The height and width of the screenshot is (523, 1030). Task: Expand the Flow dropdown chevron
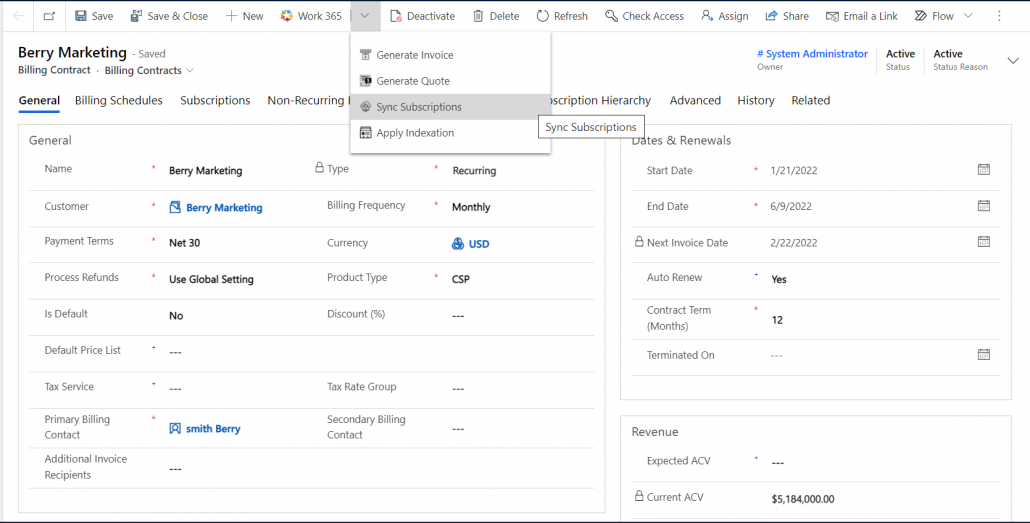[x=968, y=16]
